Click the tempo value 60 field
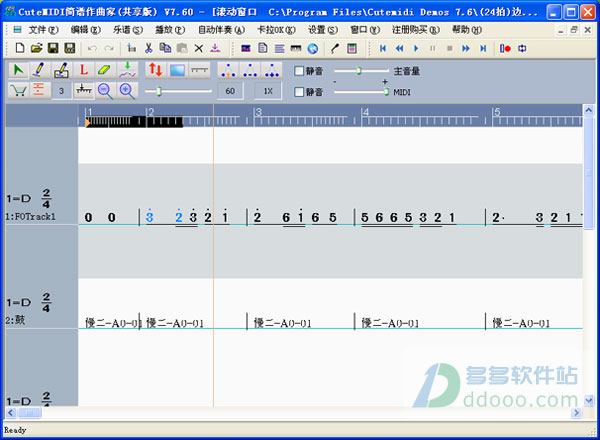This screenshot has height=440, width=600. (230, 91)
